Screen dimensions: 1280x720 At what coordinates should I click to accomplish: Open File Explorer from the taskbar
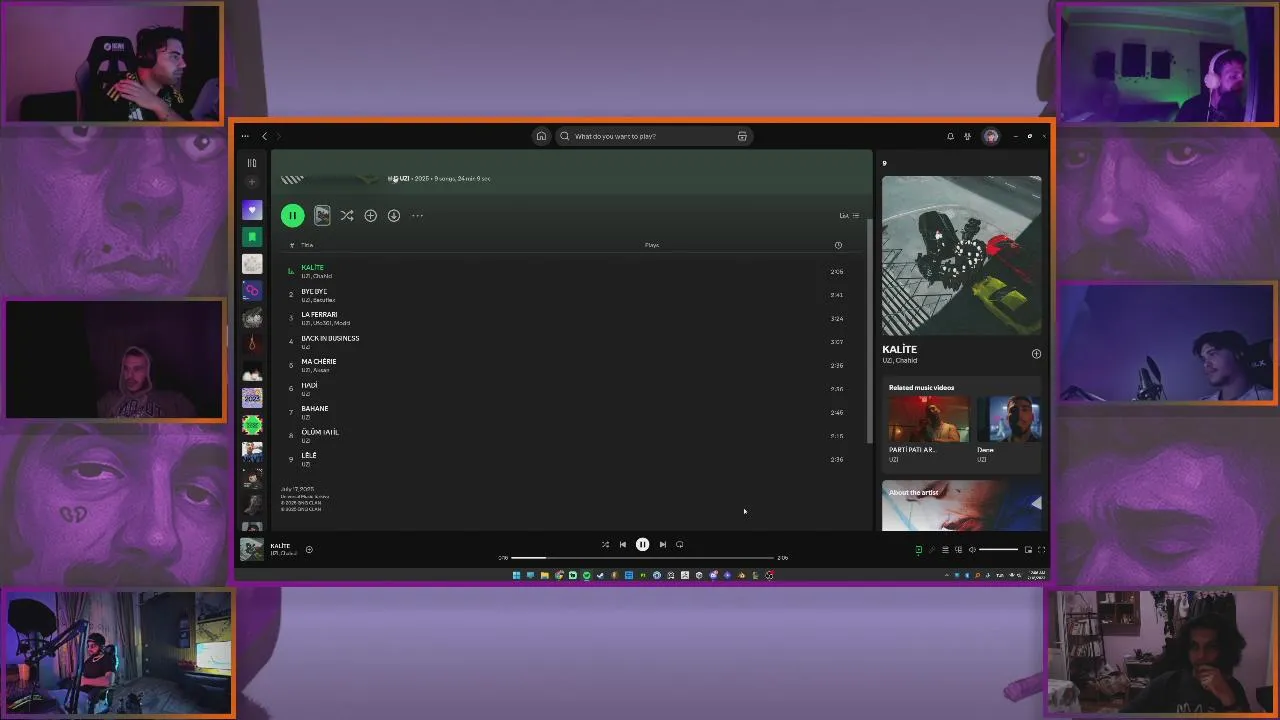point(544,575)
